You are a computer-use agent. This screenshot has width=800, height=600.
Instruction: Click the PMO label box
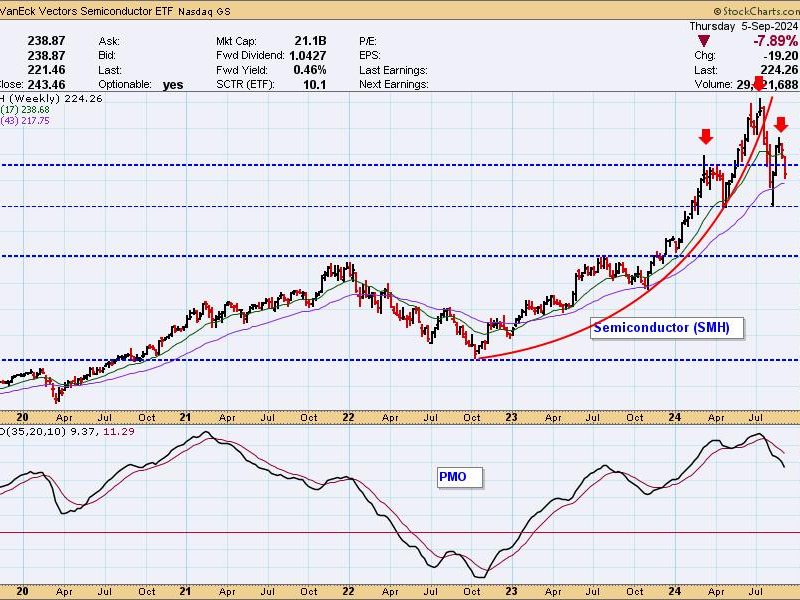click(460, 477)
